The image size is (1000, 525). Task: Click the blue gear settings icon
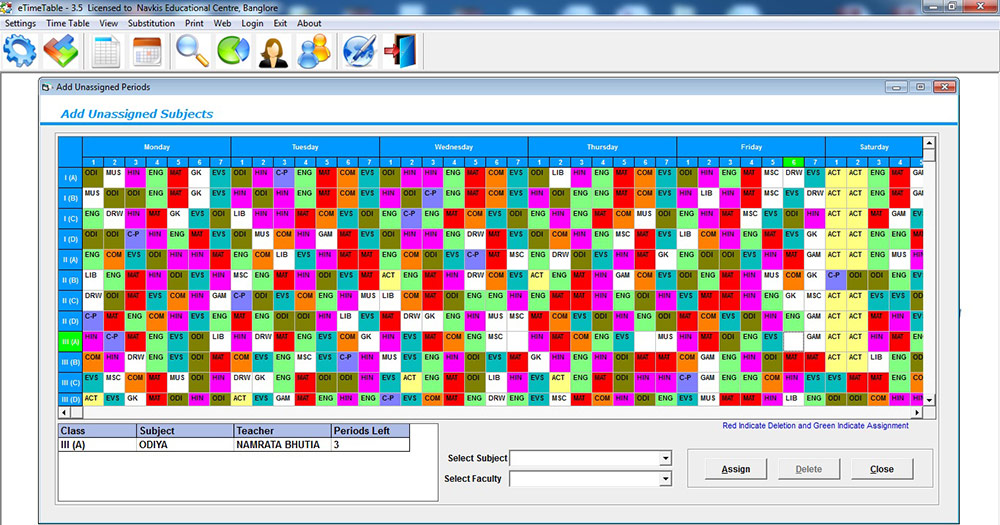[x=20, y=50]
